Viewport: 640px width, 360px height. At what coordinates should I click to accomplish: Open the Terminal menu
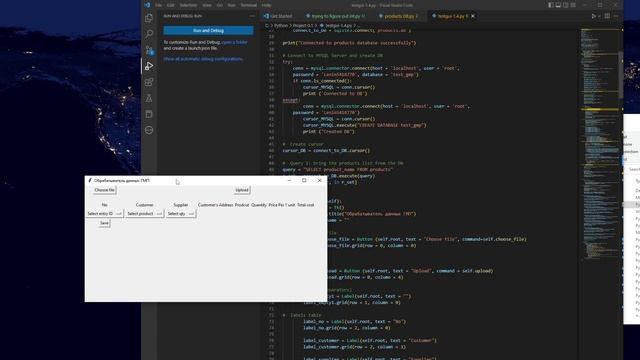click(249, 5)
